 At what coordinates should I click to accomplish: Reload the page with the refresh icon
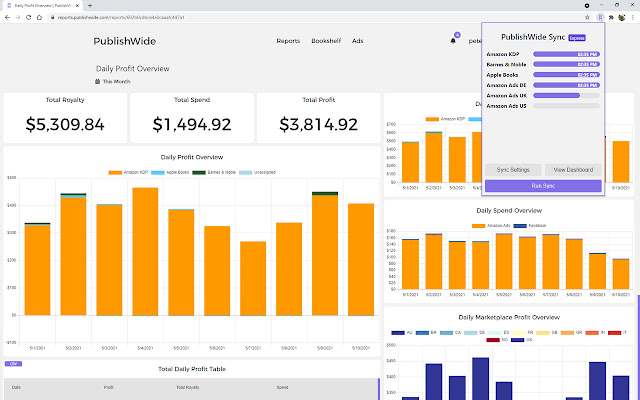tap(31, 17)
